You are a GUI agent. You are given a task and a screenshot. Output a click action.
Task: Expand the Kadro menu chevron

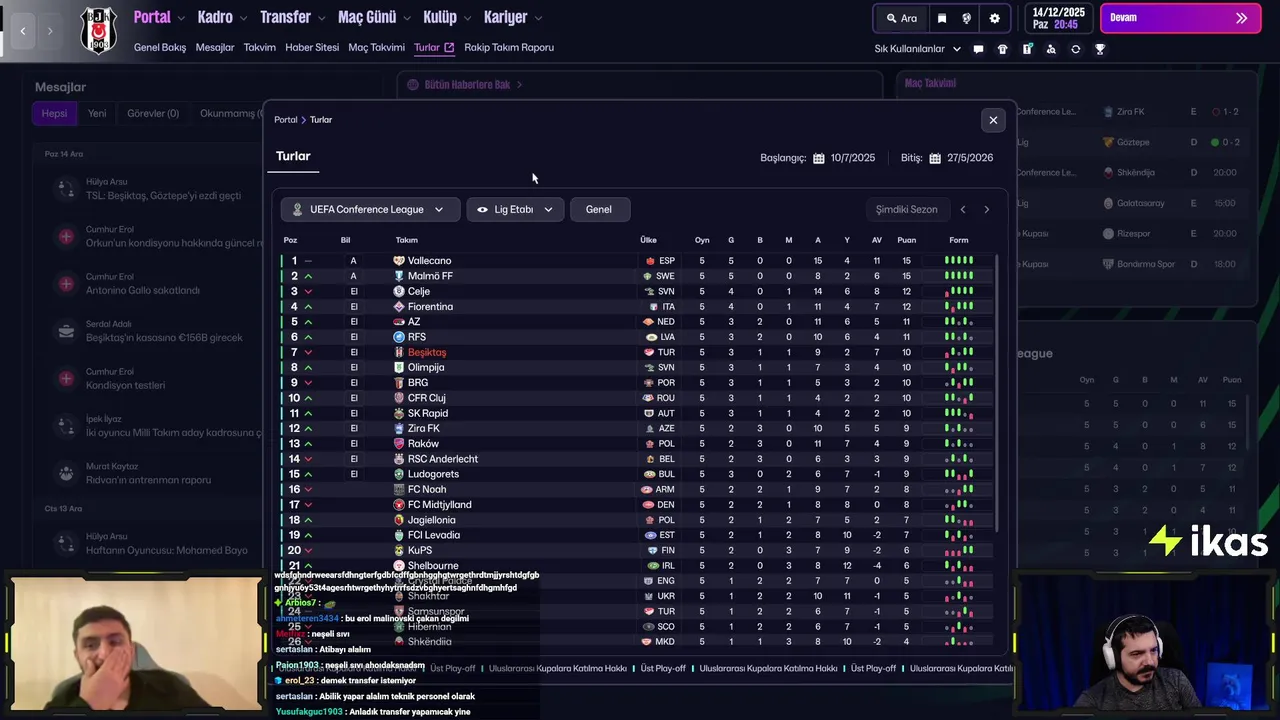[242, 18]
